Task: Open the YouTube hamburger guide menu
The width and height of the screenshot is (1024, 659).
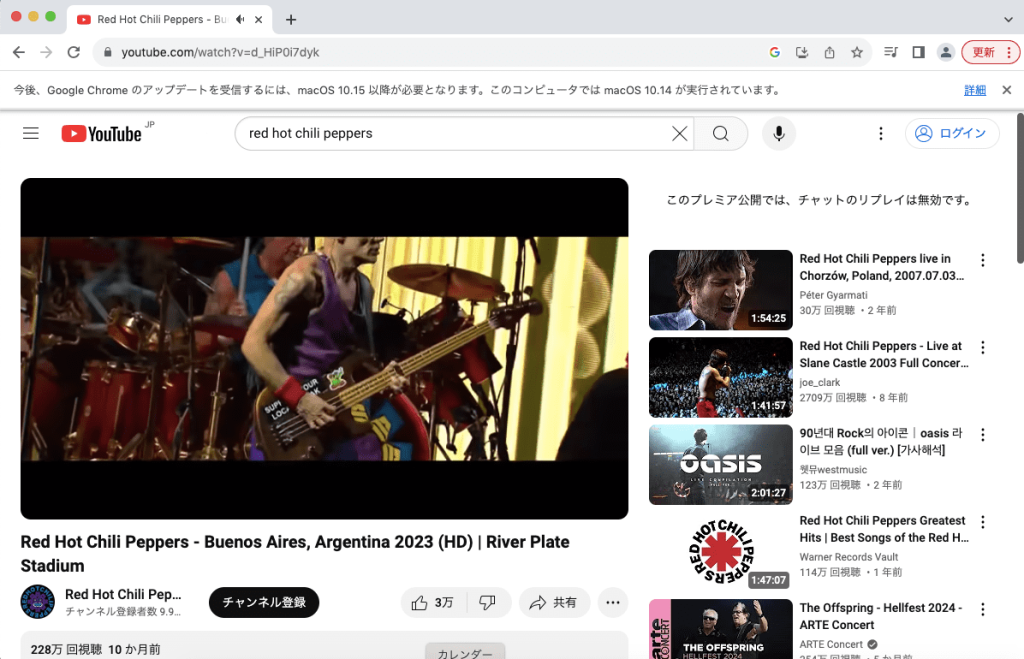Action: click(x=31, y=133)
